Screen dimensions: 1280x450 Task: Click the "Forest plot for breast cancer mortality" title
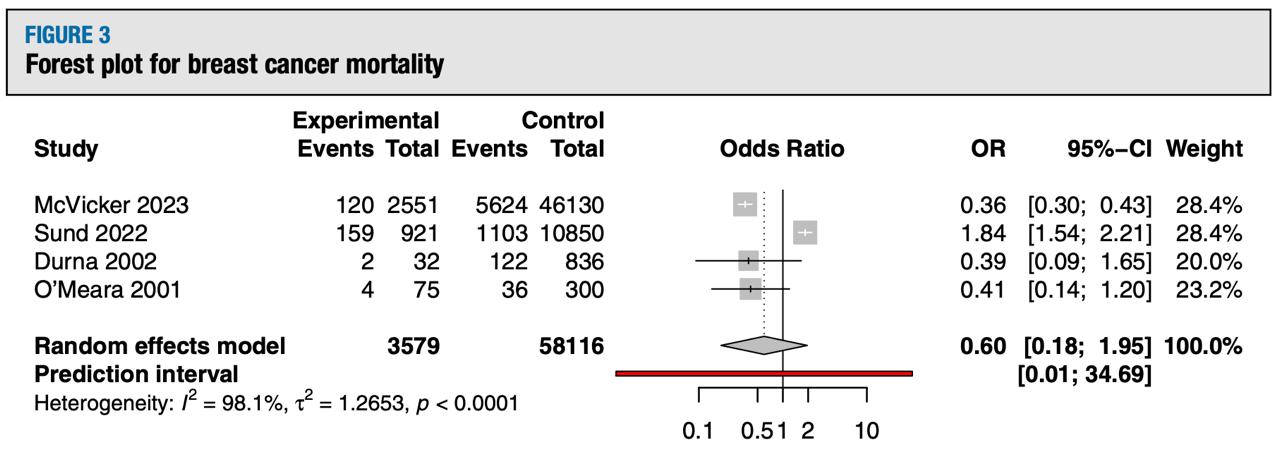(235, 66)
